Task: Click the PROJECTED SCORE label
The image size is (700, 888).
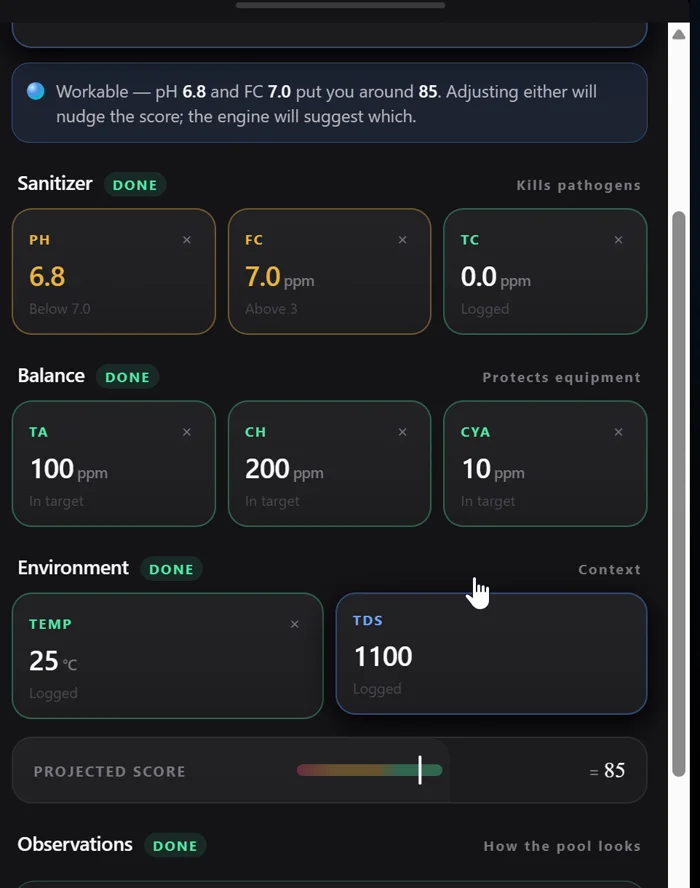Action: click(109, 771)
